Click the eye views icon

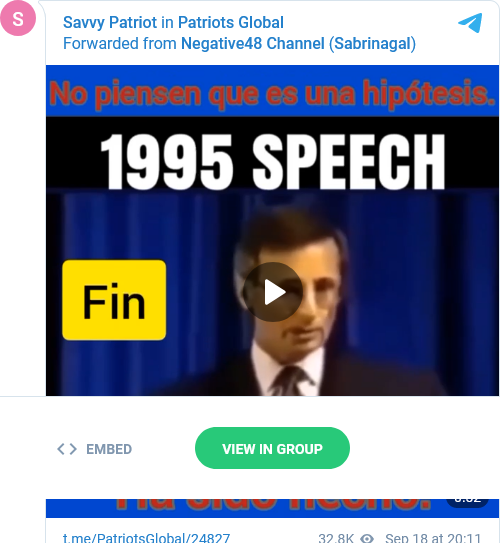[x=367, y=538]
